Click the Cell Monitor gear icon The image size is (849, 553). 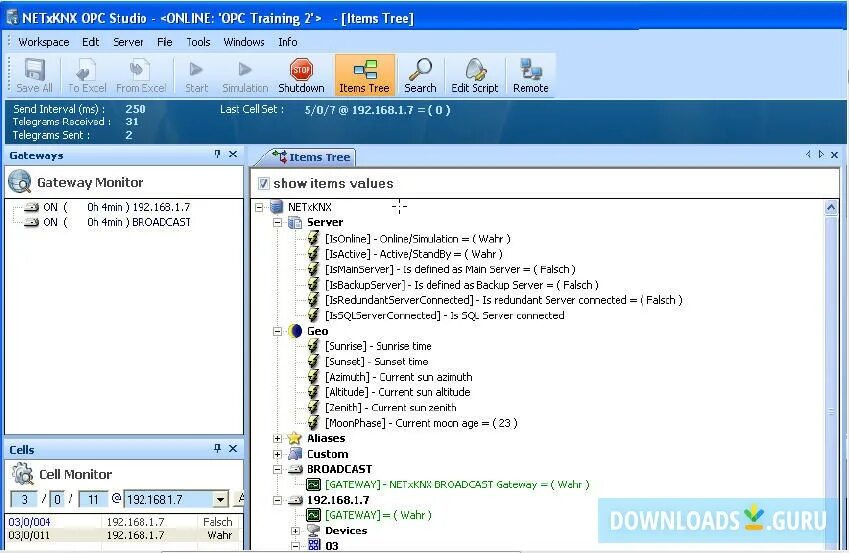(x=23, y=473)
